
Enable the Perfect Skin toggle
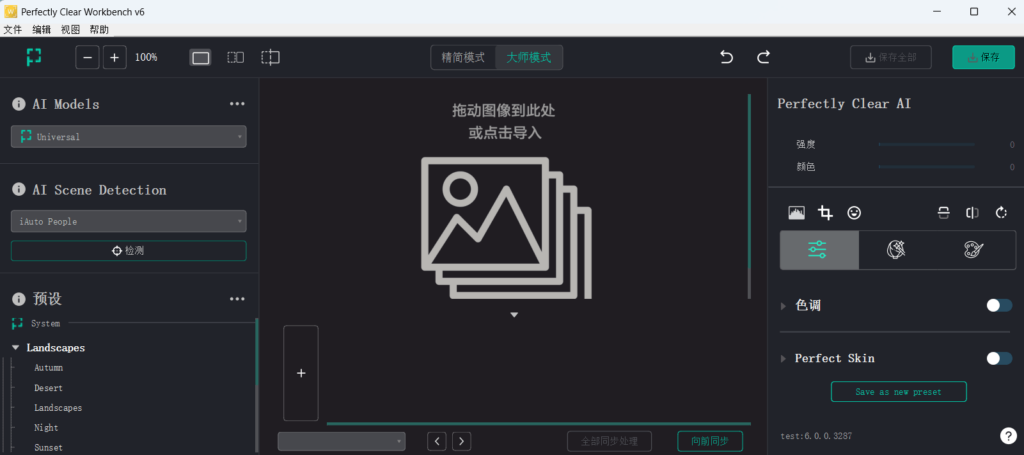[x=999, y=358]
